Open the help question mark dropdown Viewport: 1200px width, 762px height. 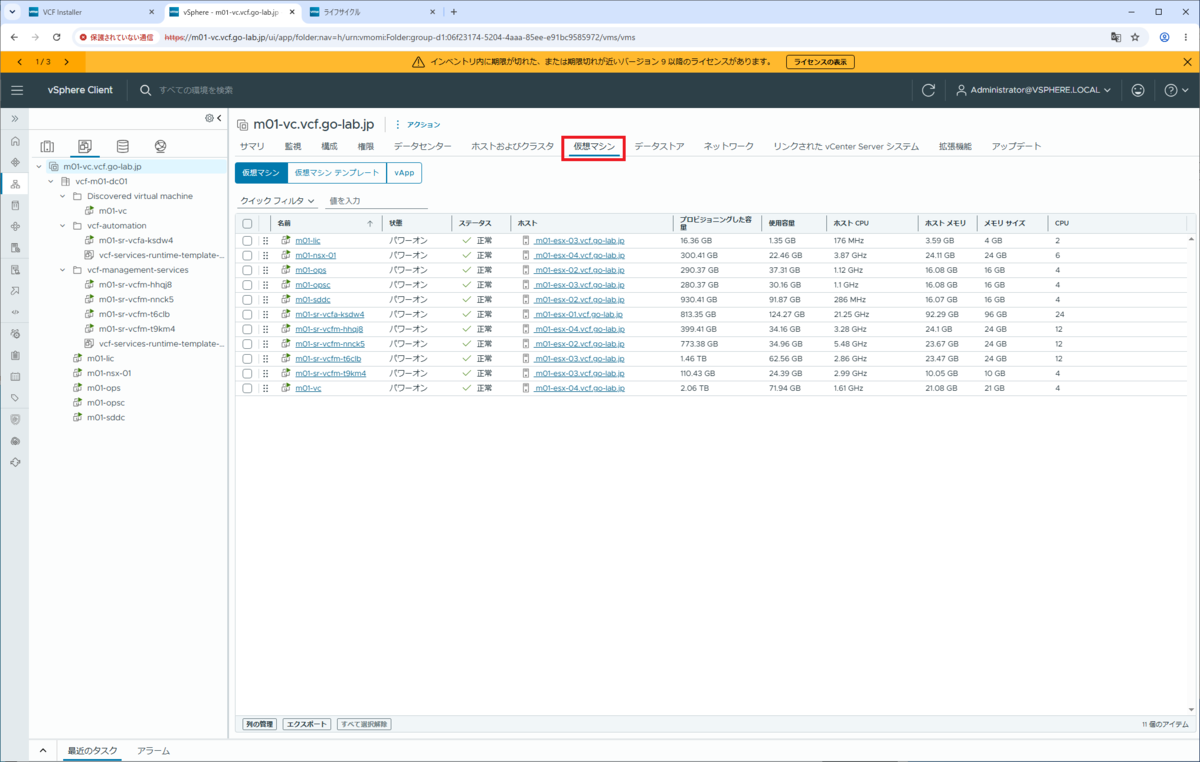[x=1176, y=90]
